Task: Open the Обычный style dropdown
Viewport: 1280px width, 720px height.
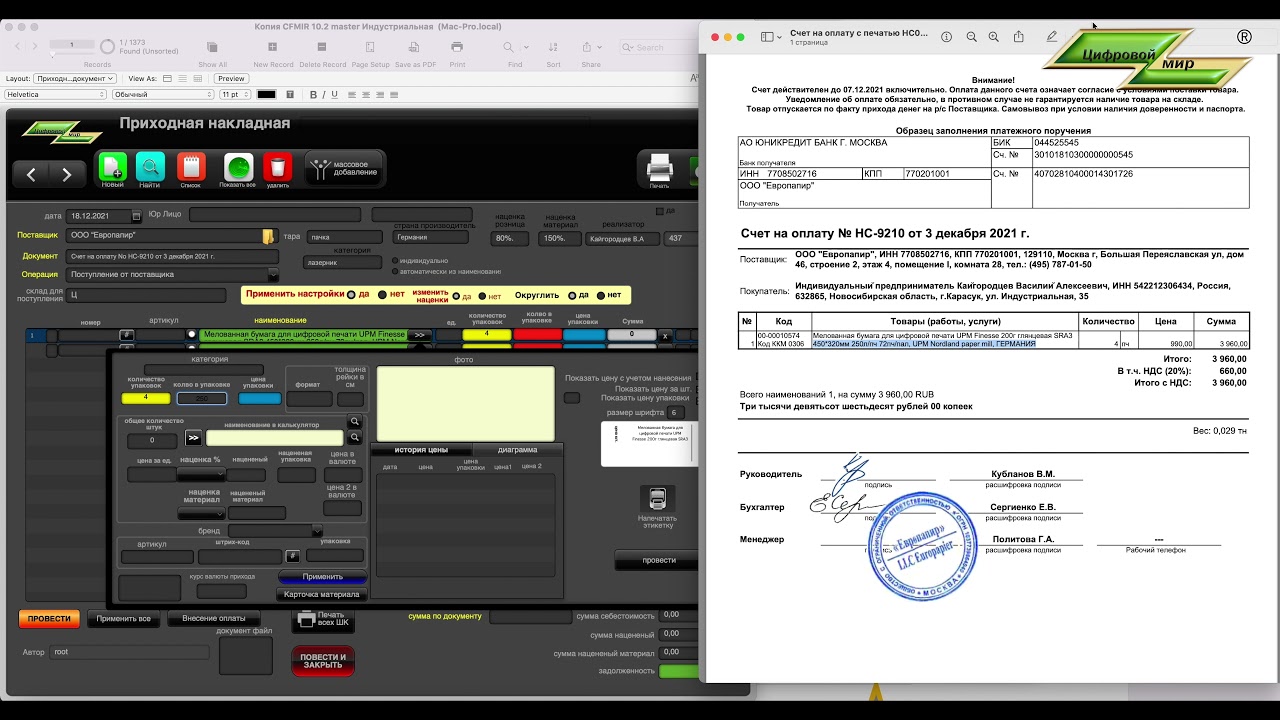Action: (161, 94)
